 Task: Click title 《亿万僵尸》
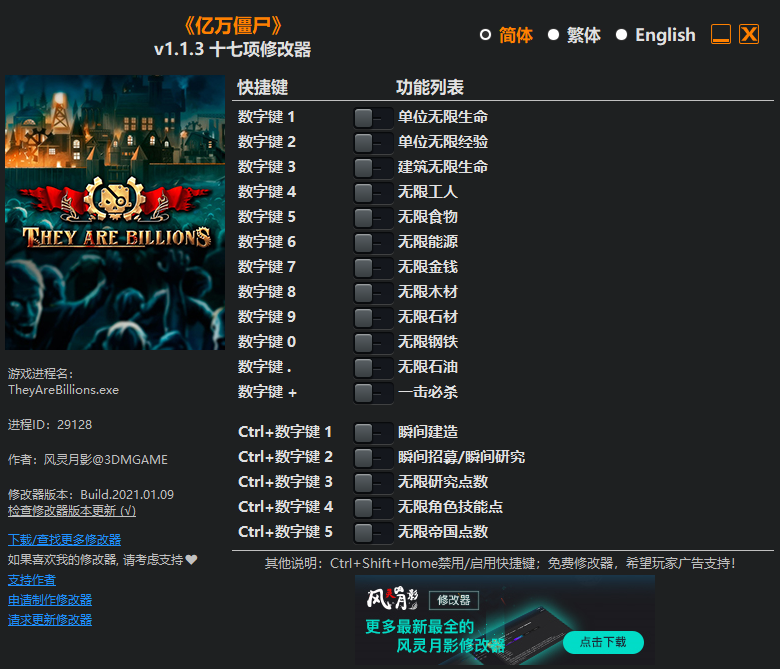pos(232,25)
